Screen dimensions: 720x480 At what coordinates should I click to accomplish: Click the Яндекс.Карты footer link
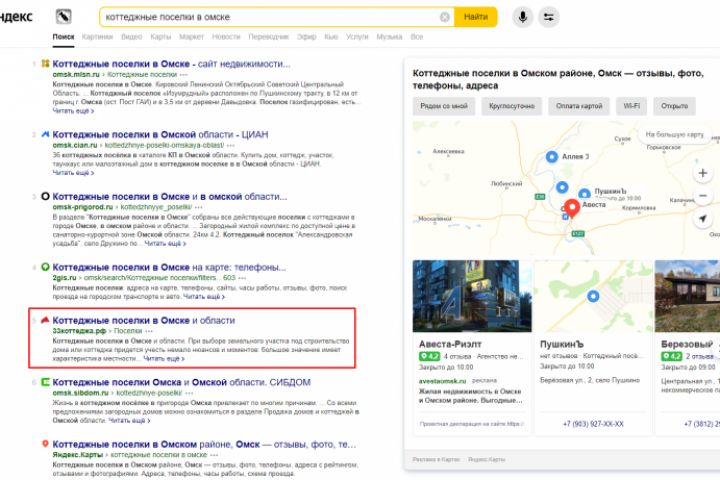tap(487, 459)
